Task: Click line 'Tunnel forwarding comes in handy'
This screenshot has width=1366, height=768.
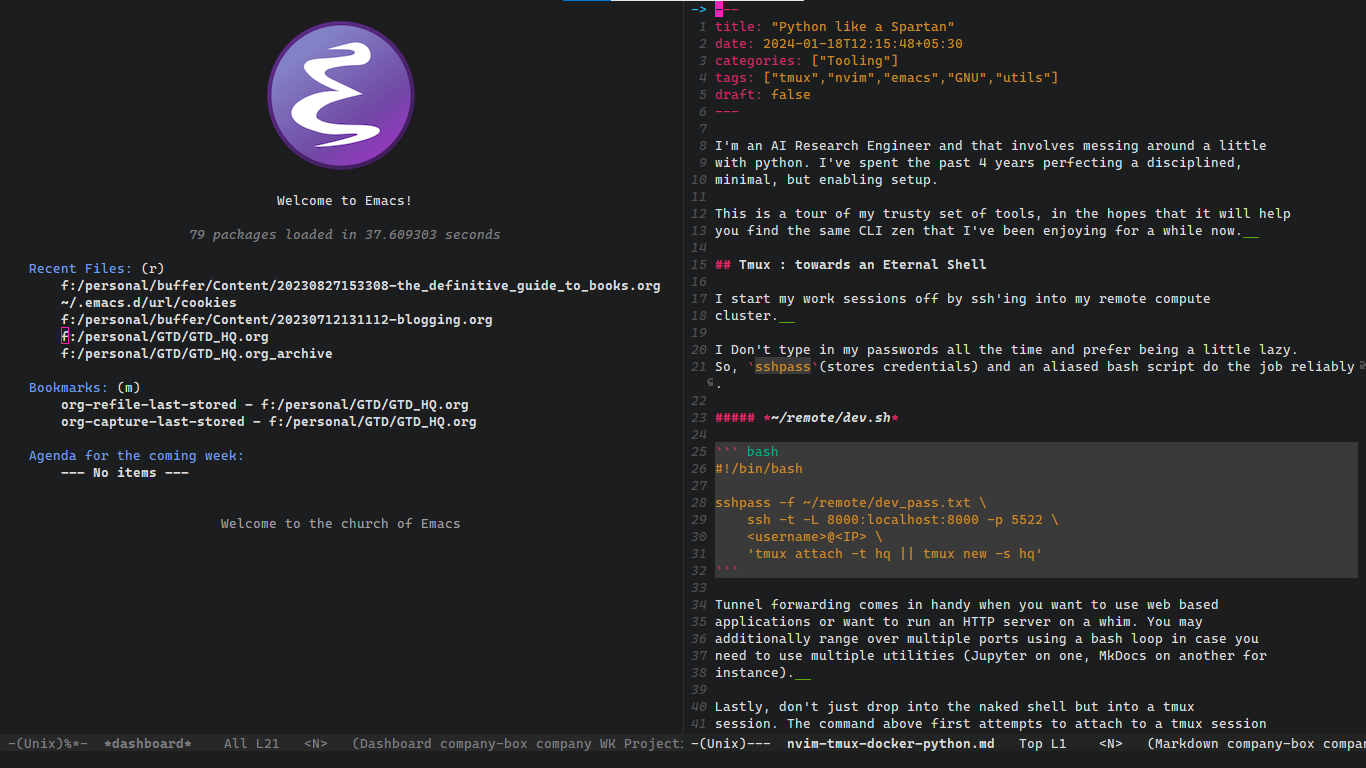Action: click(967, 604)
